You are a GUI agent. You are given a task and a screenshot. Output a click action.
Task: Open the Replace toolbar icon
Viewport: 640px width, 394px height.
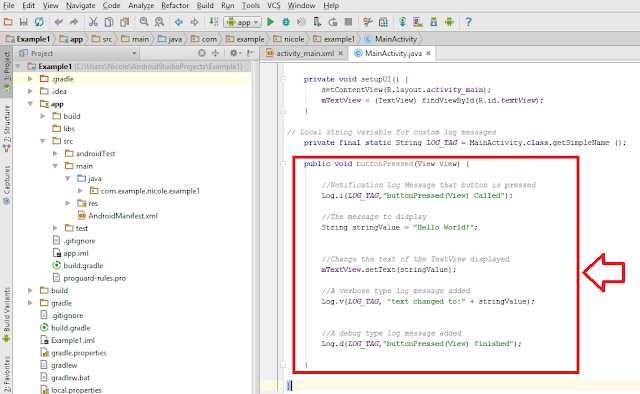159,22
